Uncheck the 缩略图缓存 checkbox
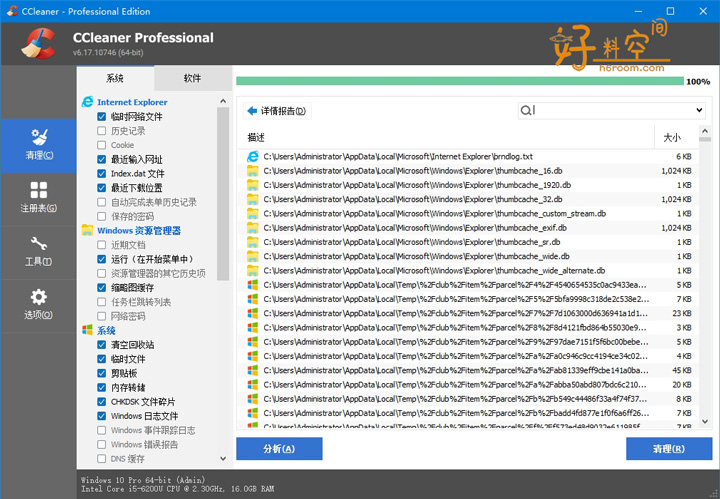This screenshot has width=720, height=499. point(101,288)
